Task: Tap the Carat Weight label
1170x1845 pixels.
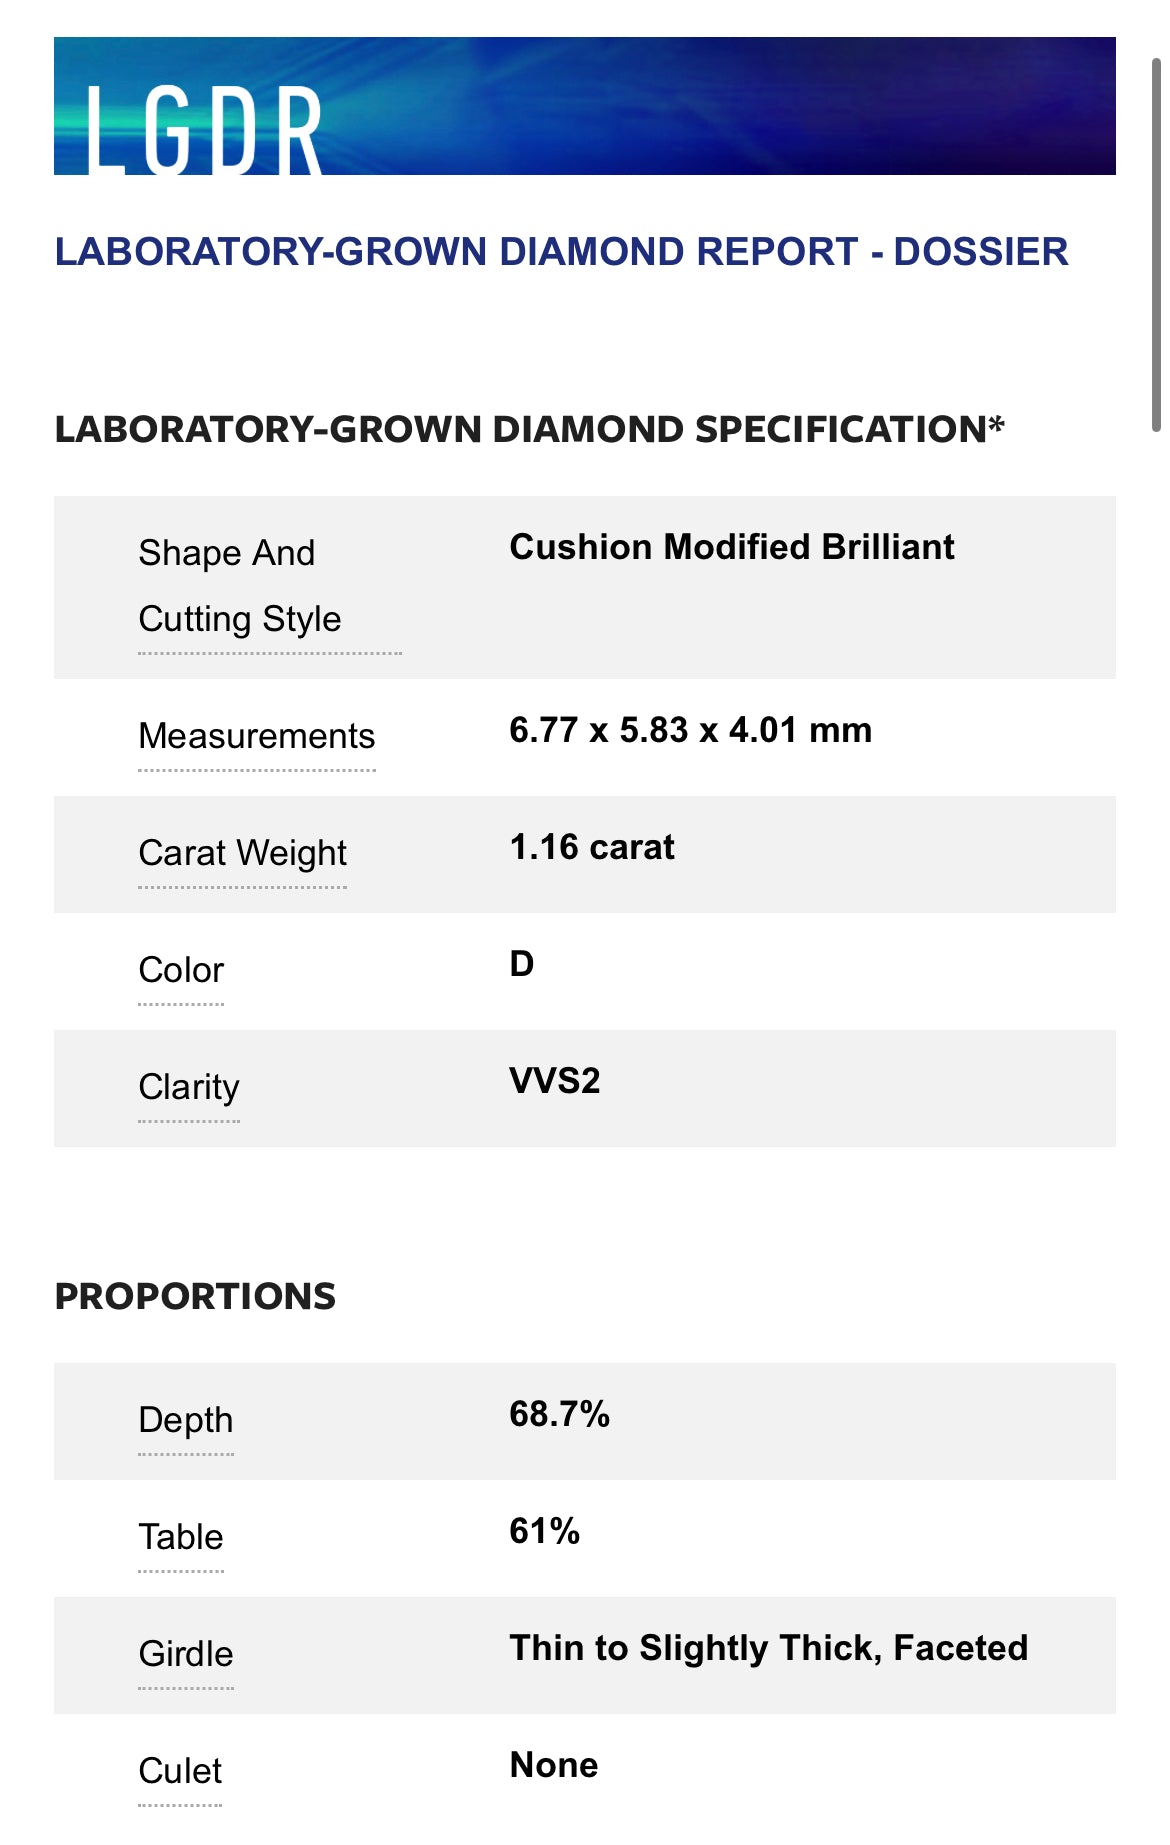Action: point(243,854)
